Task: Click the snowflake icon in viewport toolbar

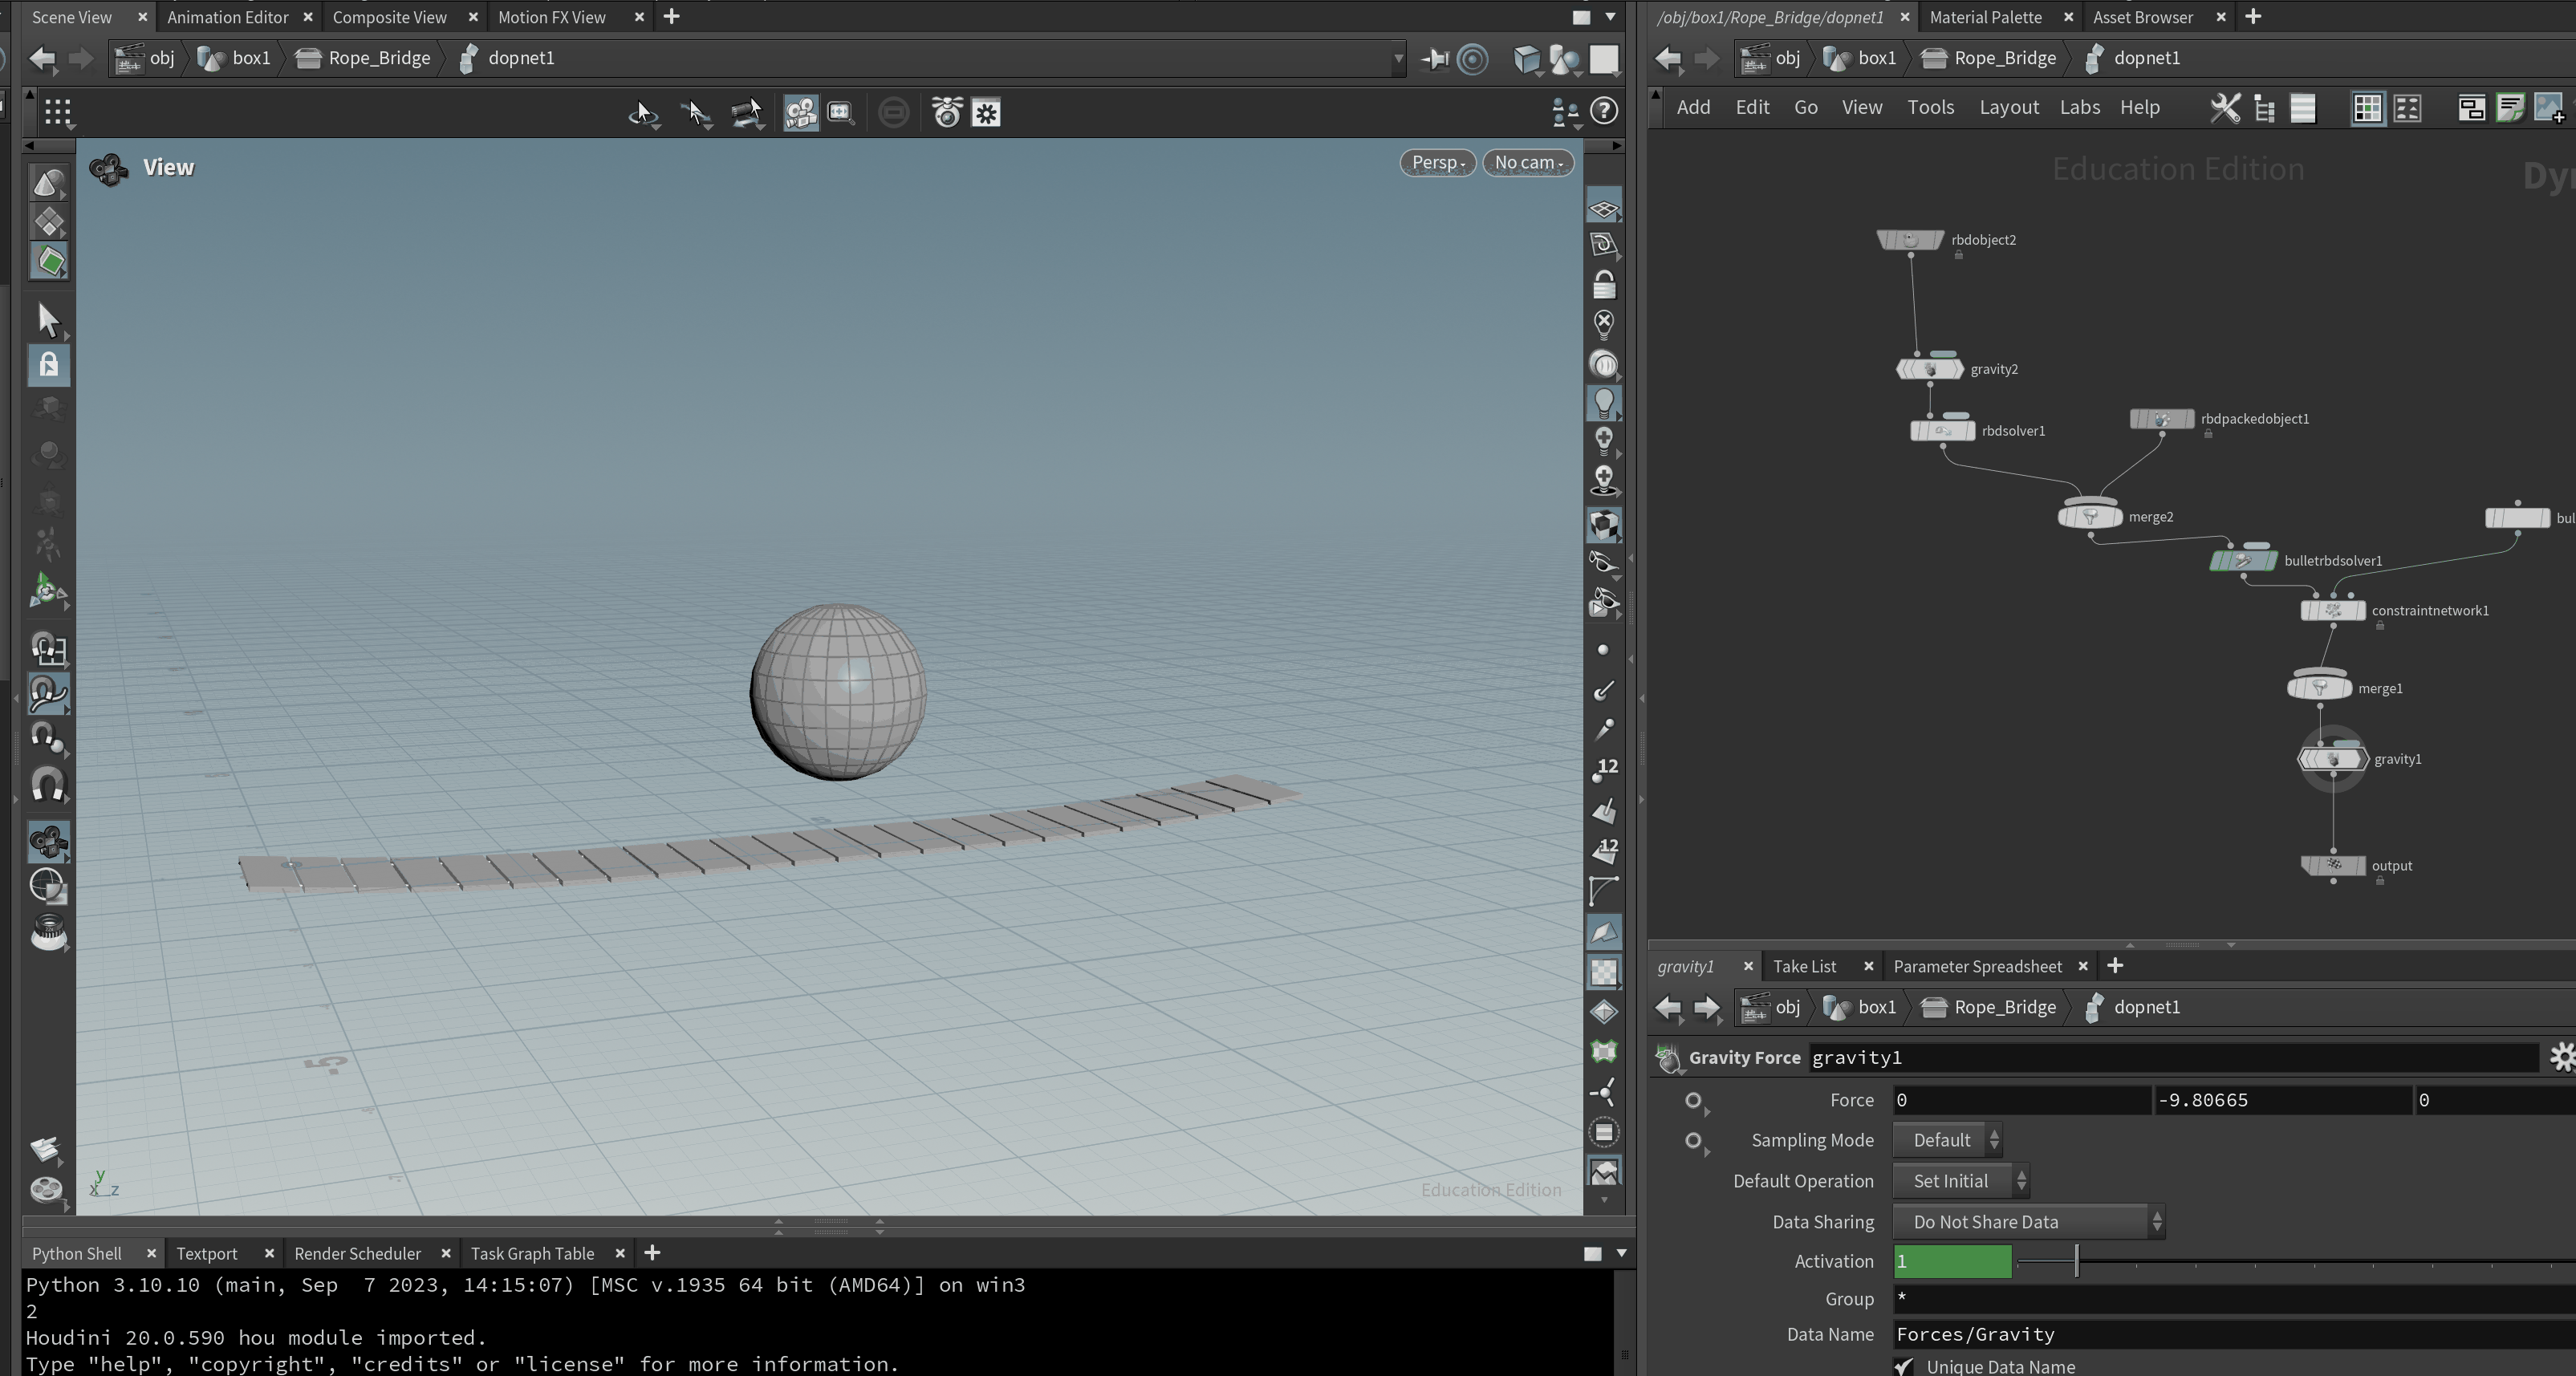Action: point(986,112)
